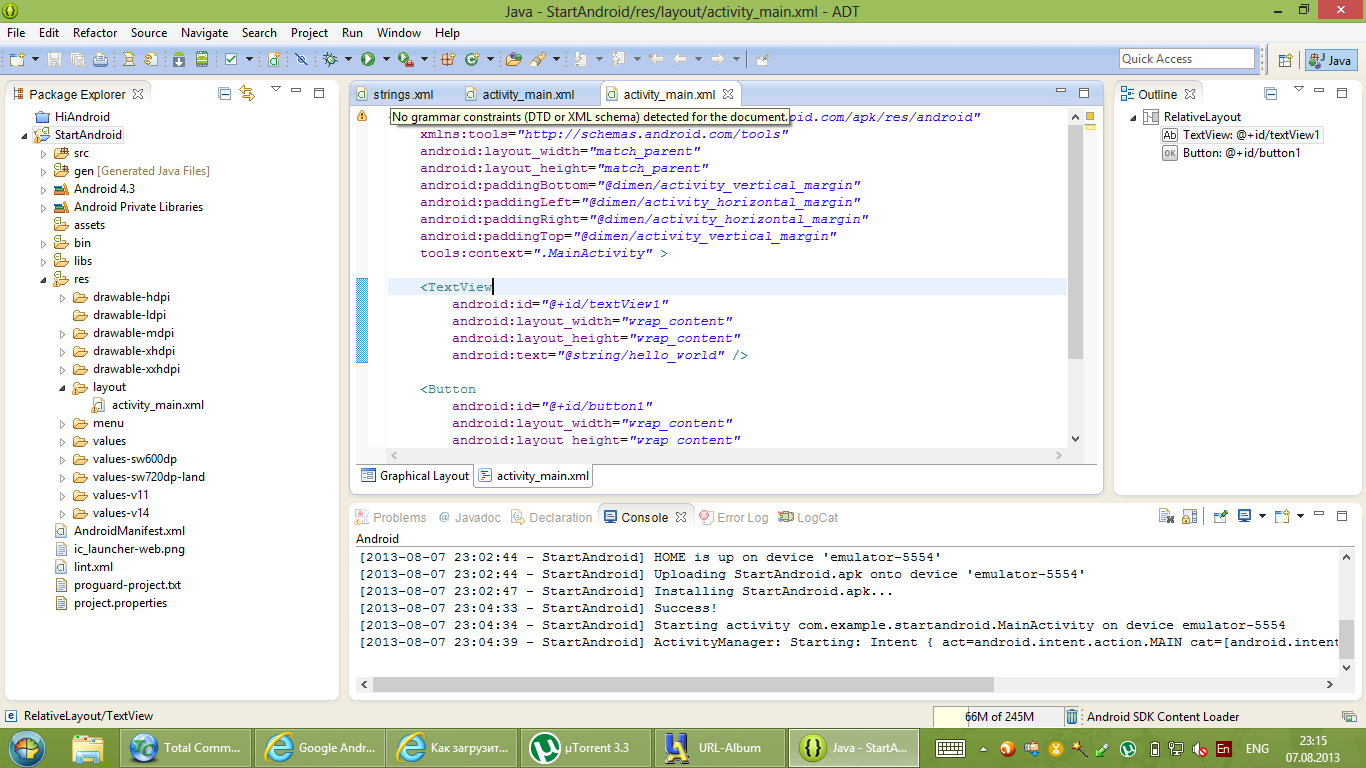Image resolution: width=1366 pixels, height=768 pixels.
Task: Open the Android Virtual Device Manager icon
Action: tap(202, 59)
